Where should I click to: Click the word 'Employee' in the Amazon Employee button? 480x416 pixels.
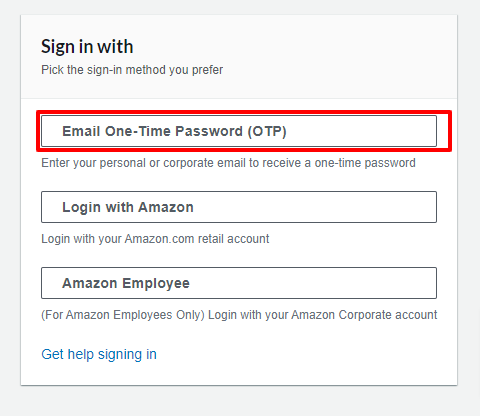point(156,284)
